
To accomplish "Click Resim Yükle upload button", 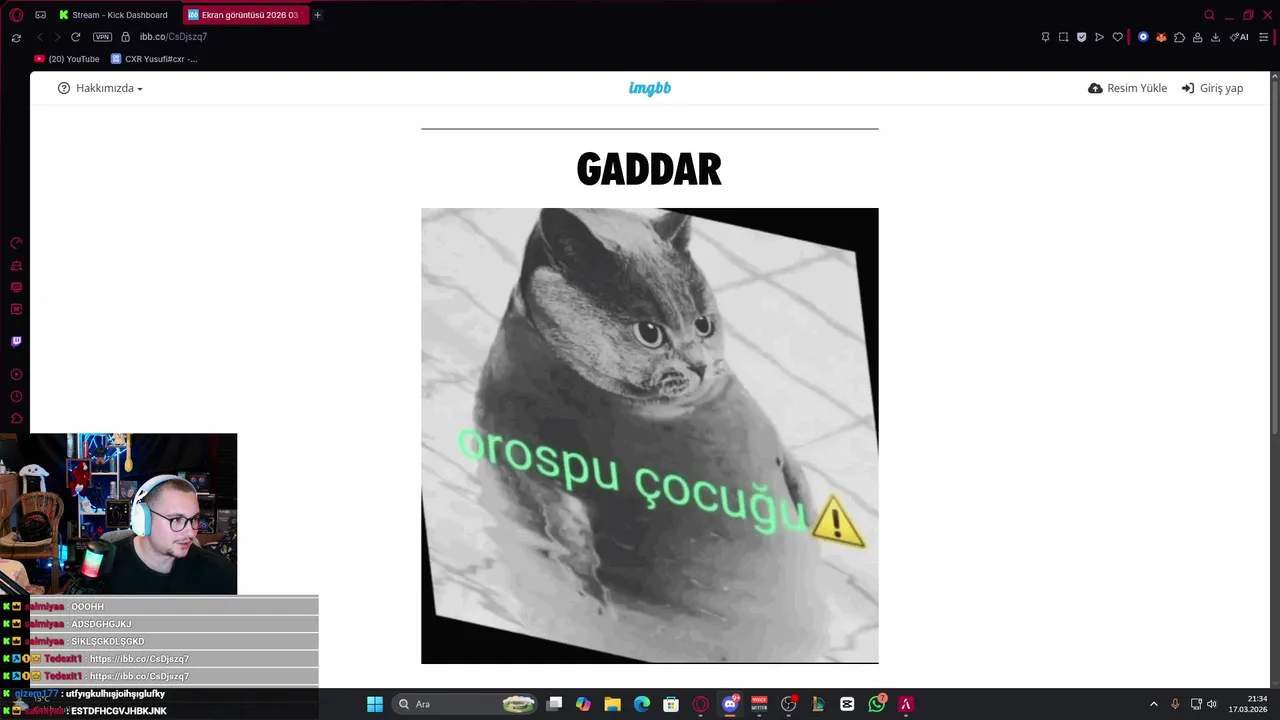I will [x=1127, y=88].
